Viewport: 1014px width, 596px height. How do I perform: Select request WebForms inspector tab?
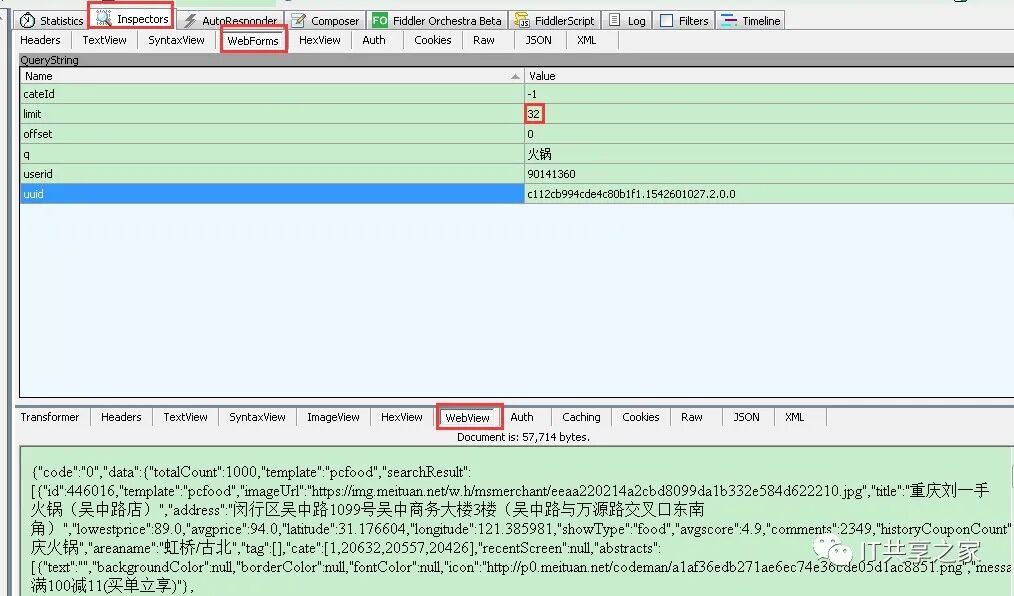tap(253, 39)
